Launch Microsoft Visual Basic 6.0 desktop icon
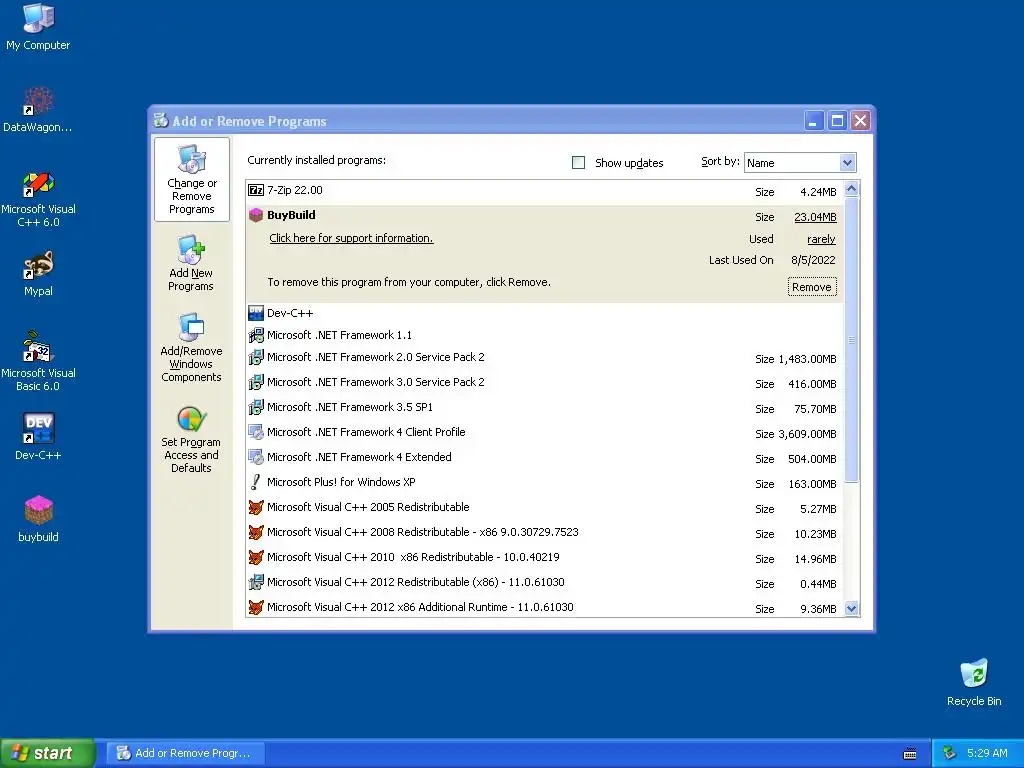This screenshot has width=1024, height=768. point(38,360)
